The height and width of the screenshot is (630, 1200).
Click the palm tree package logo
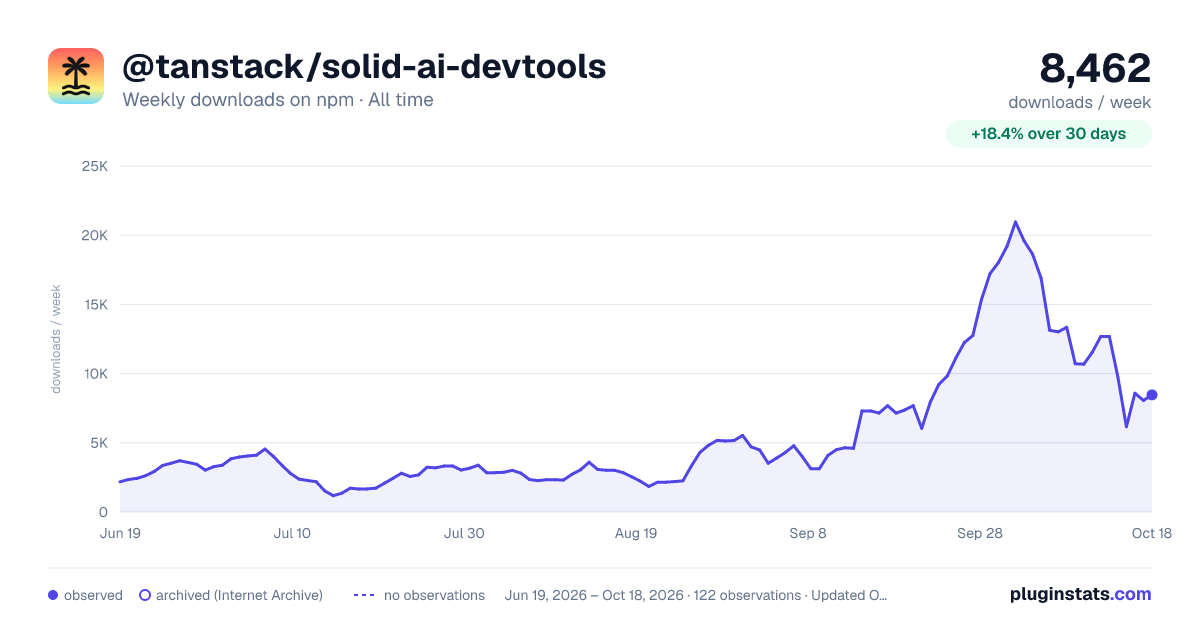[76, 76]
